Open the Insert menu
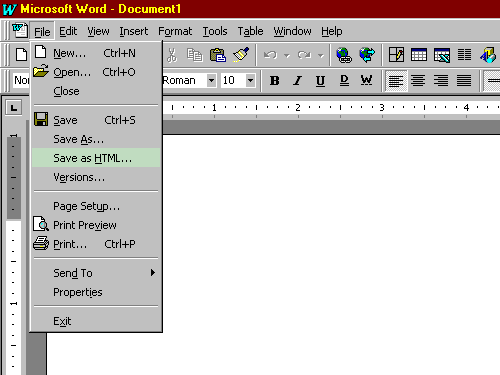The image size is (500, 375). tap(133, 31)
